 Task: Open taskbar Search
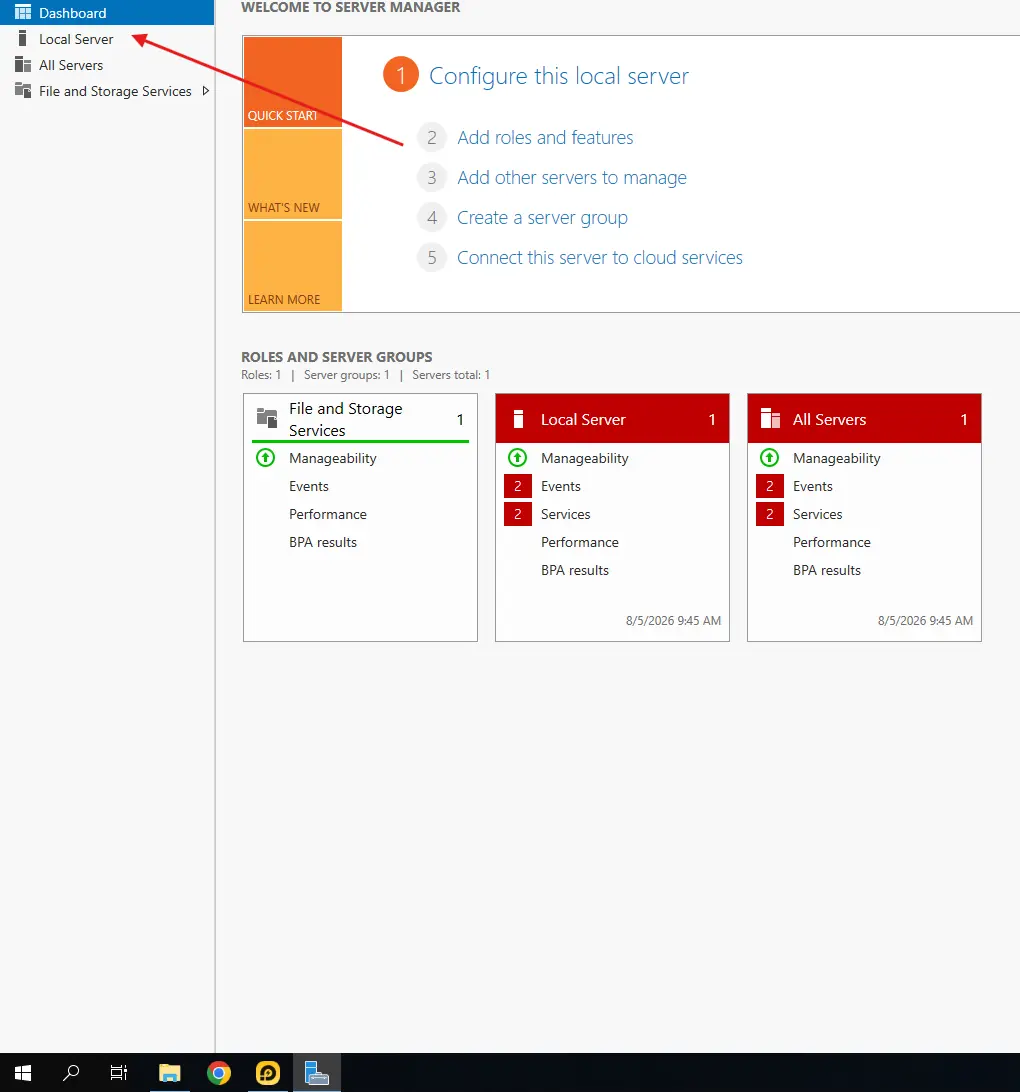tap(70, 1072)
